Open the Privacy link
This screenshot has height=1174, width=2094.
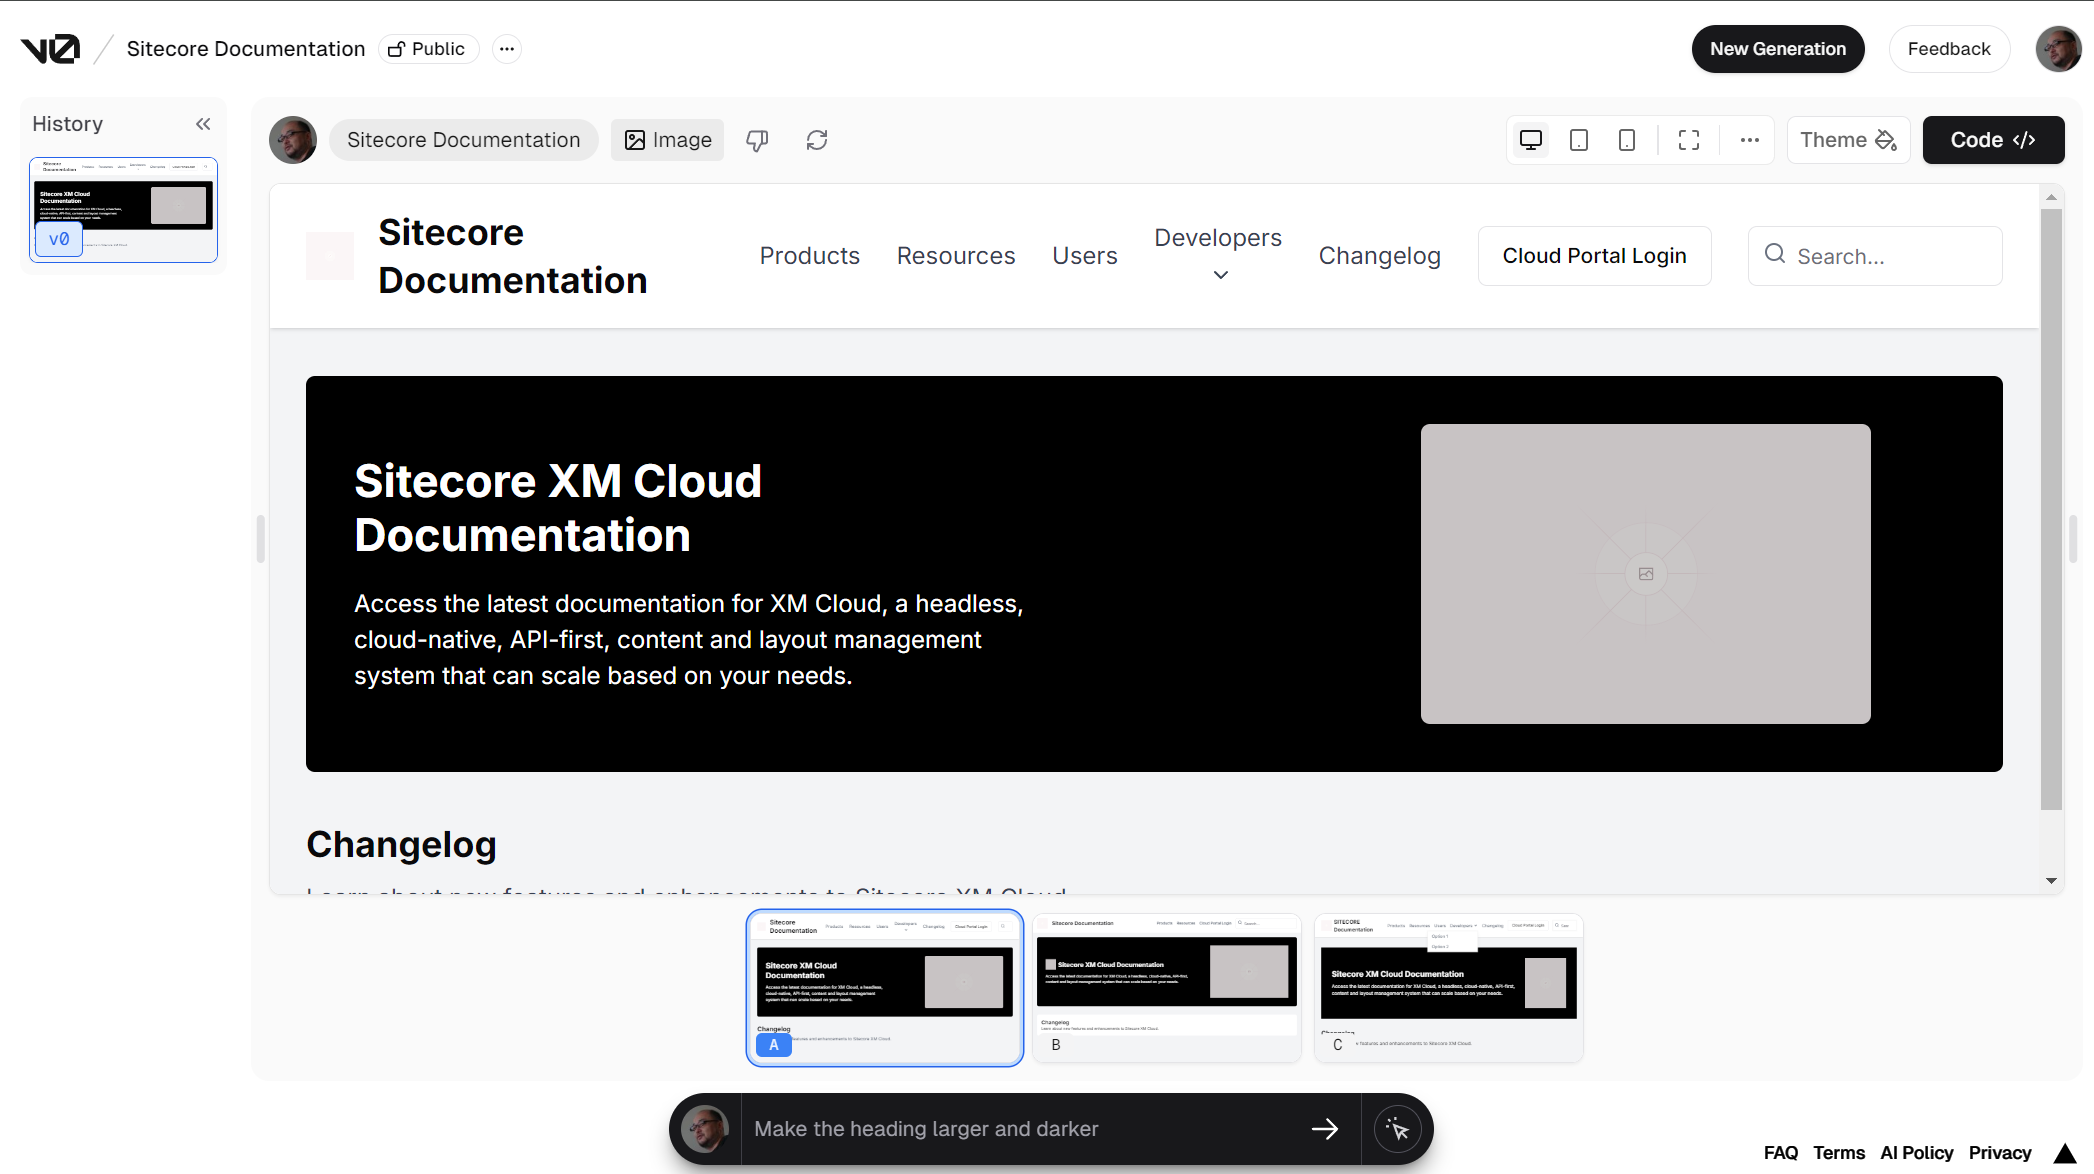click(2000, 1153)
